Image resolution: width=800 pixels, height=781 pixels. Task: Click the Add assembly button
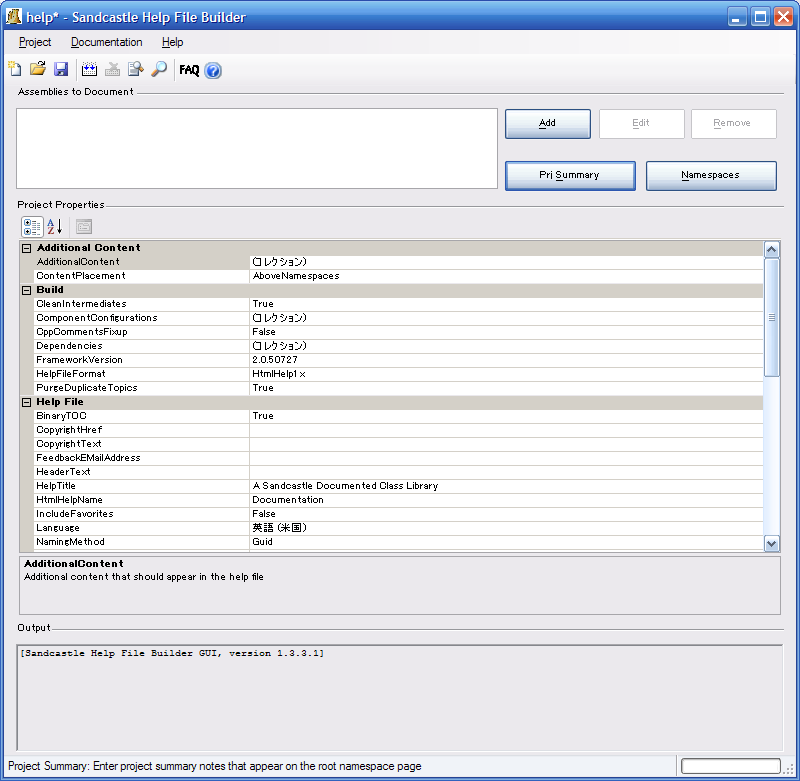click(x=547, y=123)
